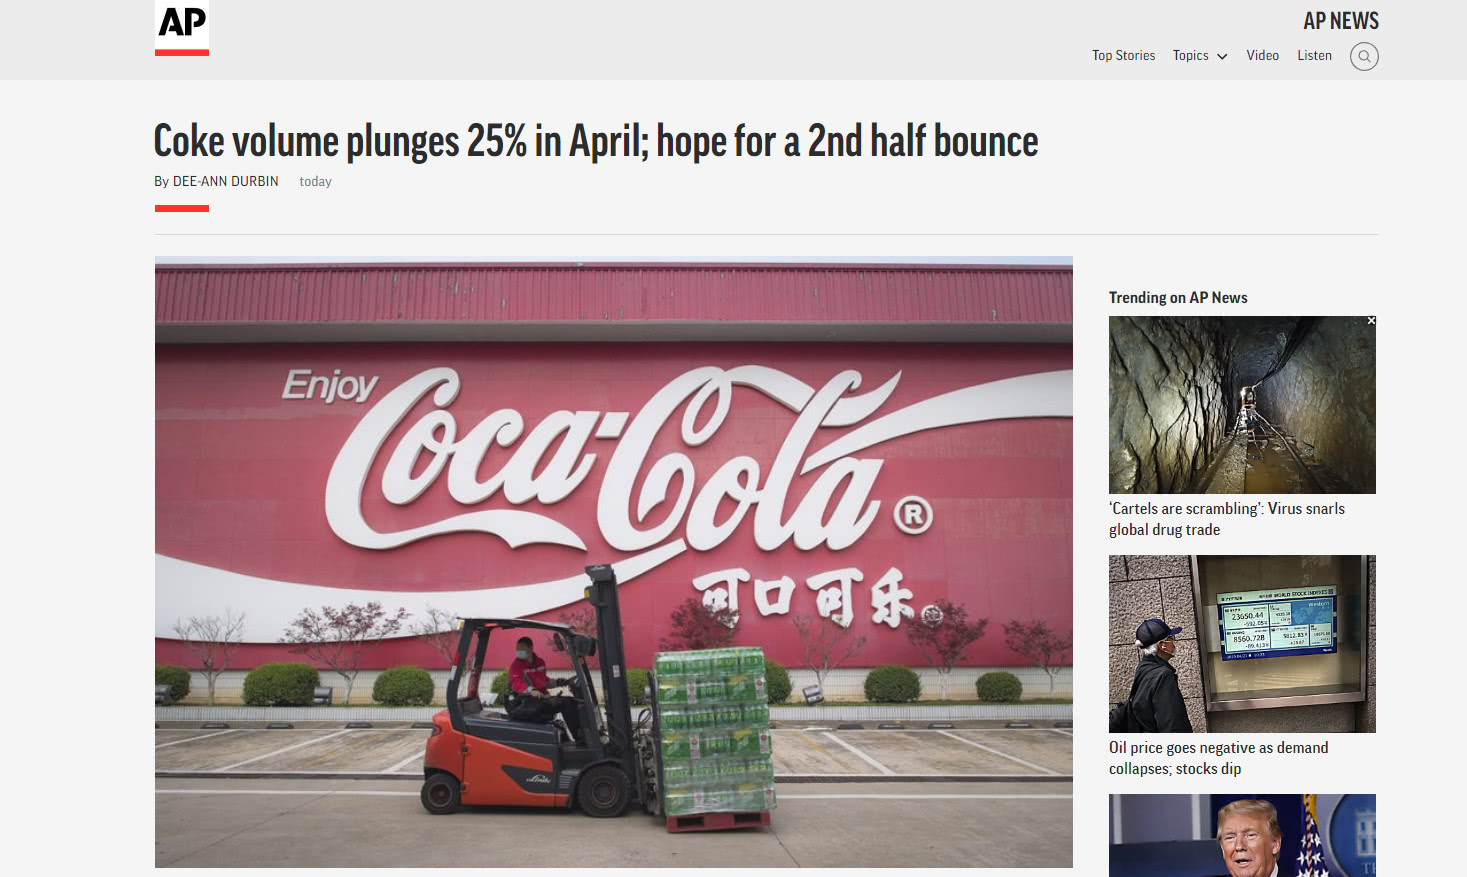Go to Top Stories

click(1123, 56)
